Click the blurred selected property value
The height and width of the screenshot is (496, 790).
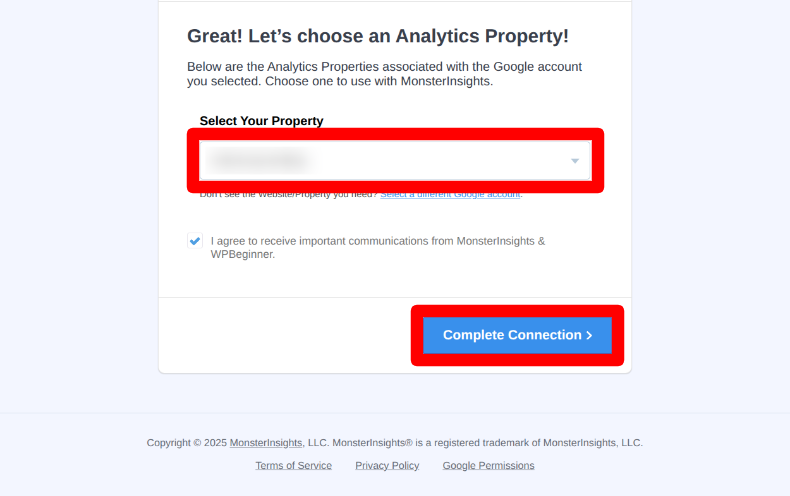(259, 160)
